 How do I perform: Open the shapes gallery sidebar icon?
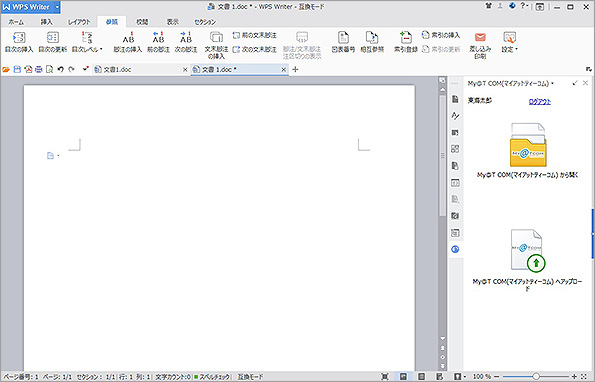[455, 149]
